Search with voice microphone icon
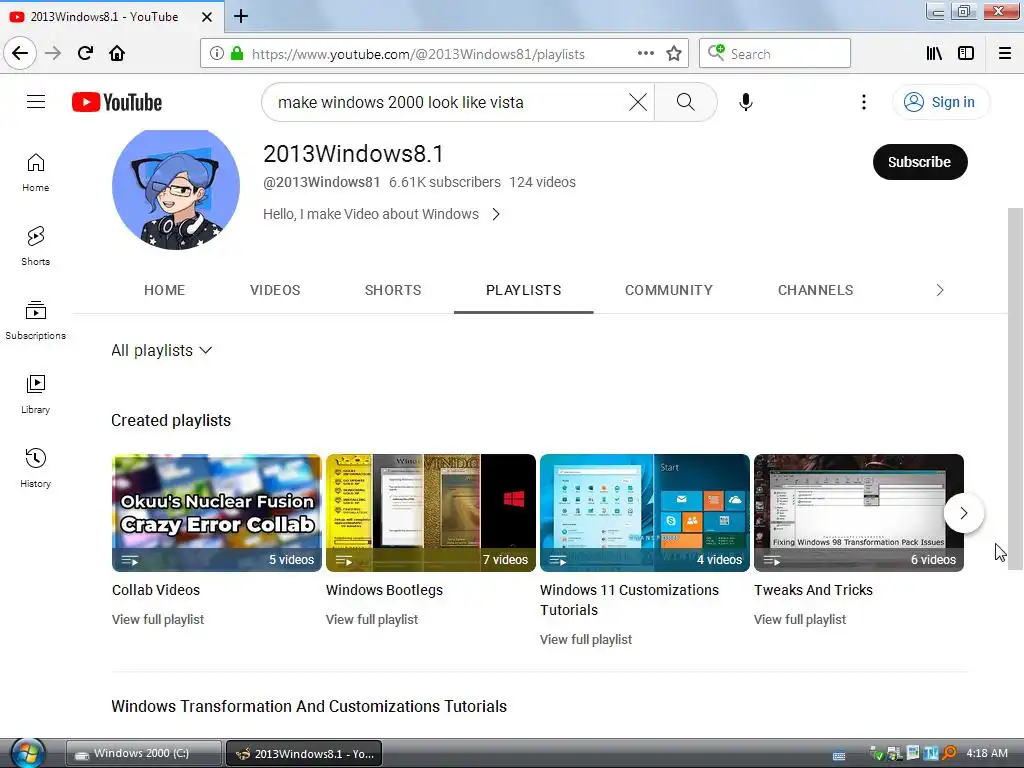The width and height of the screenshot is (1024, 768). click(746, 102)
